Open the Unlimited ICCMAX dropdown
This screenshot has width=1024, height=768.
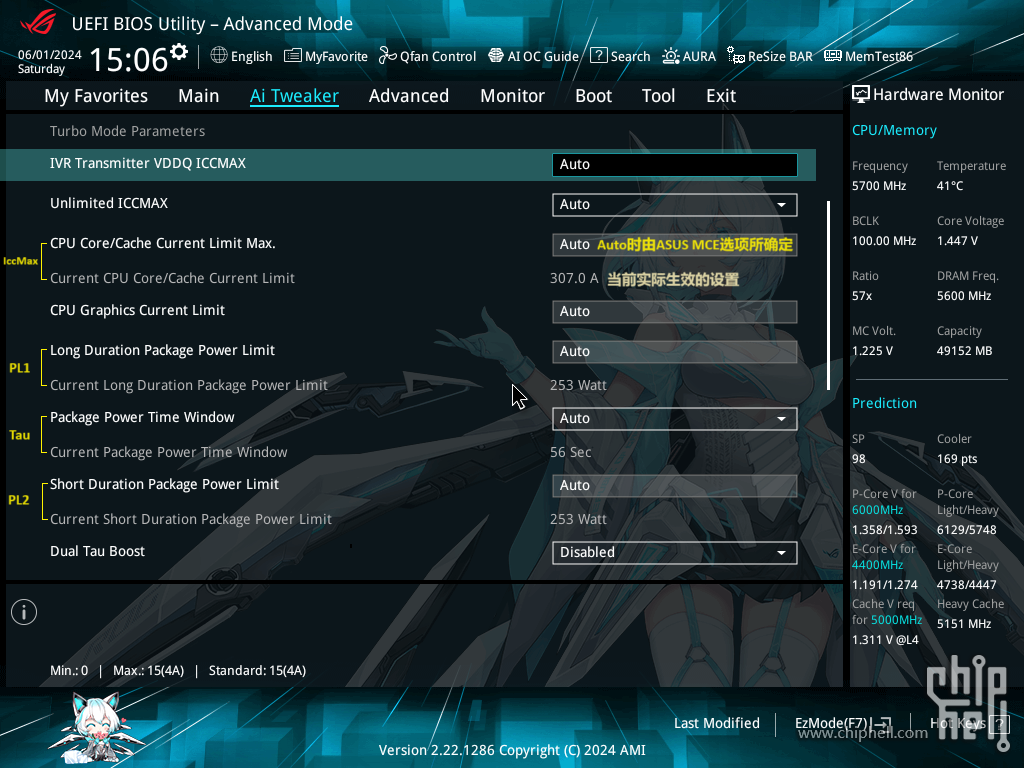675,204
